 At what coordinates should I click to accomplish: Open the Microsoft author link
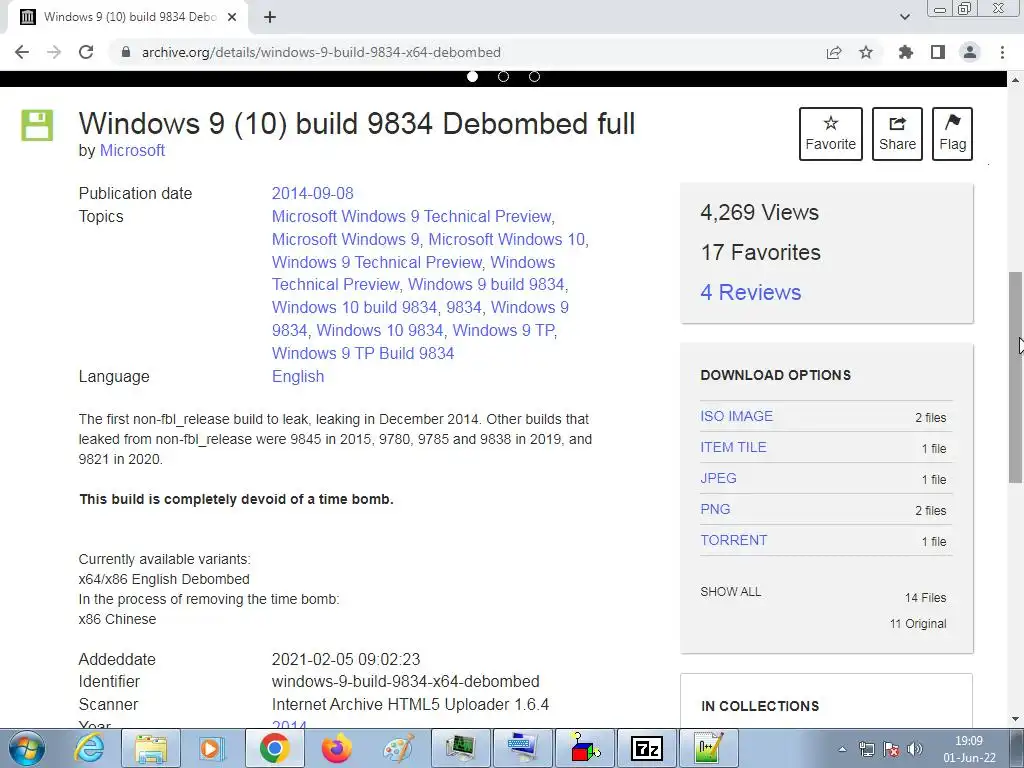click(132, 150)
